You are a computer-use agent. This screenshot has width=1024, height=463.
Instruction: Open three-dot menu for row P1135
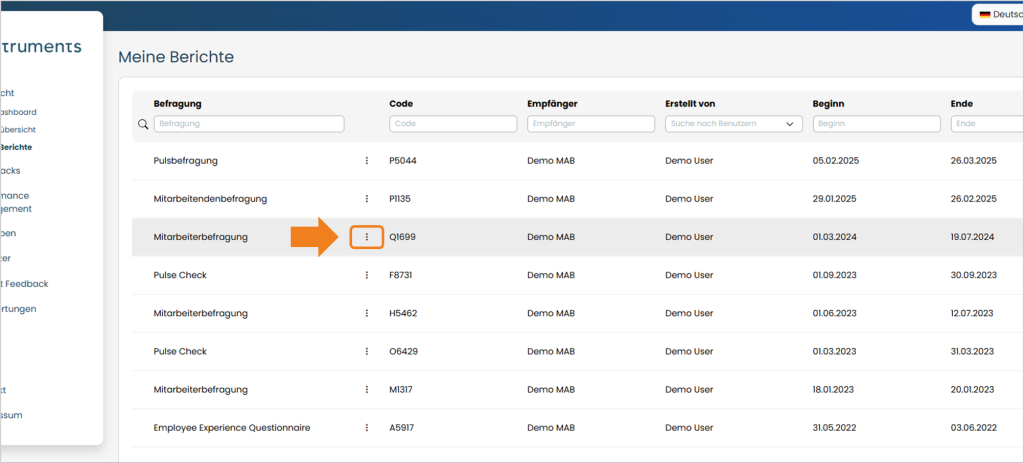pyautogui.click(x=366, y=199)
